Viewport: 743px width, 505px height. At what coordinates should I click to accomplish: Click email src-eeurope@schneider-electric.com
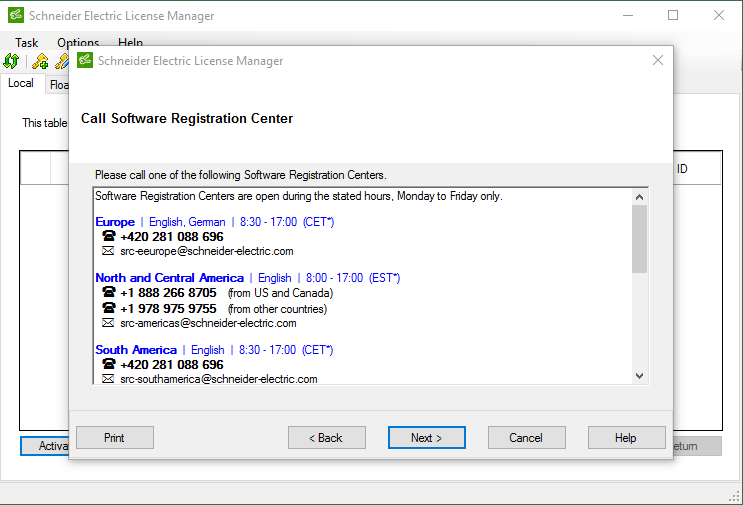(x=207, y=251)
